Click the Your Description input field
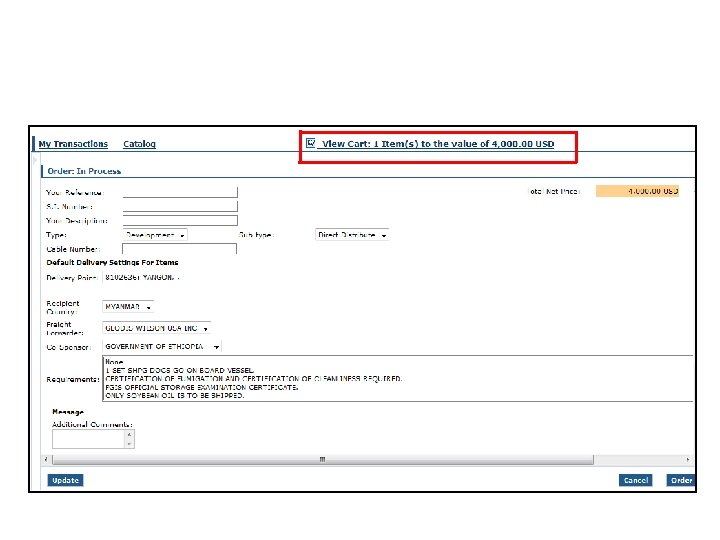This screenshot has width=720, height=540. [180, 220]
